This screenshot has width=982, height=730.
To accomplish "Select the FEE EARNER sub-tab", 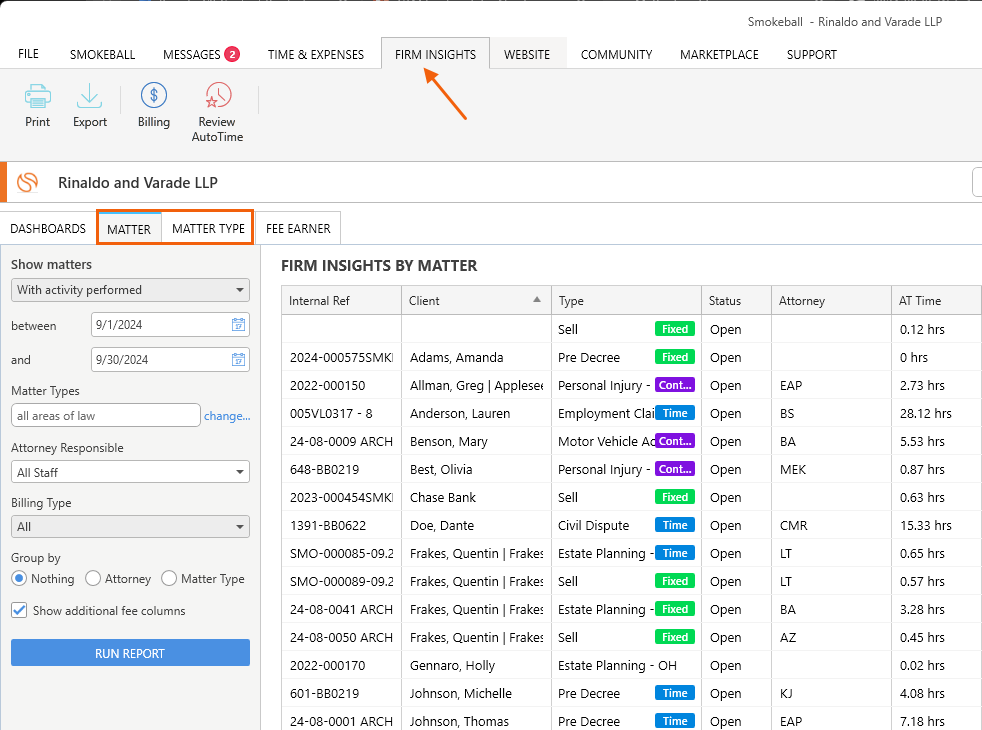I will pyautogui.click(x=298, y=229).
